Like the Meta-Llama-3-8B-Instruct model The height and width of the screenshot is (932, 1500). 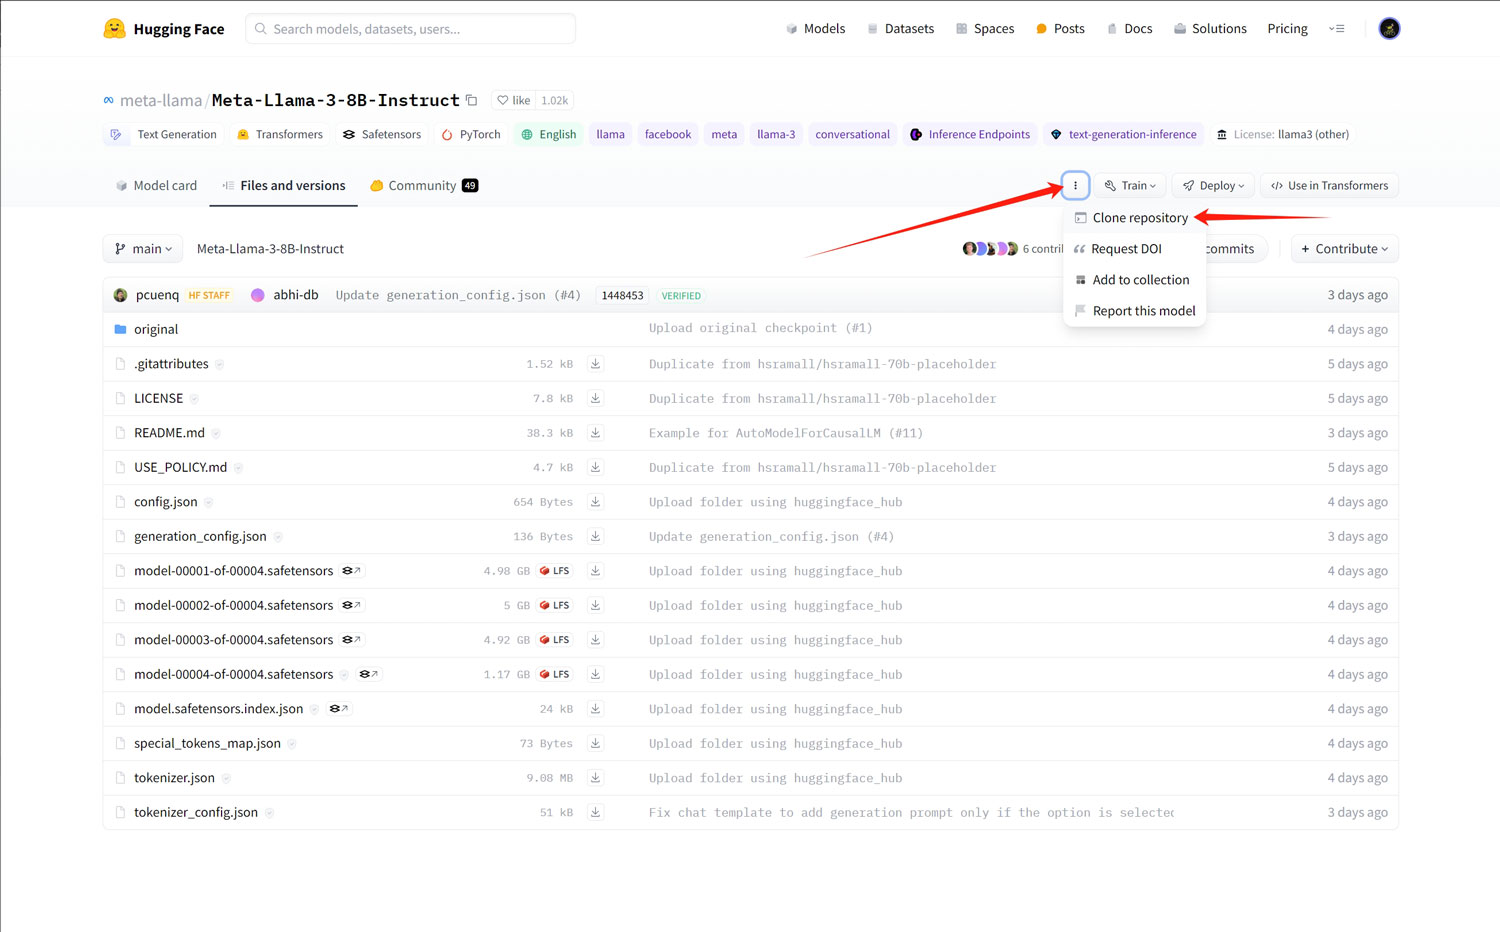click(x=514, y=100)
